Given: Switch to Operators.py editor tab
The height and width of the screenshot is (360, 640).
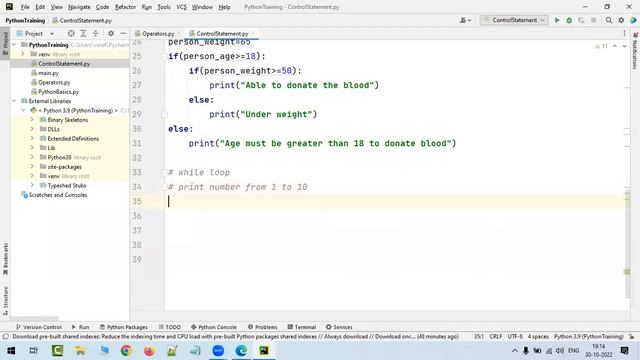Looking at the screenshot, I should coord(158,33).
